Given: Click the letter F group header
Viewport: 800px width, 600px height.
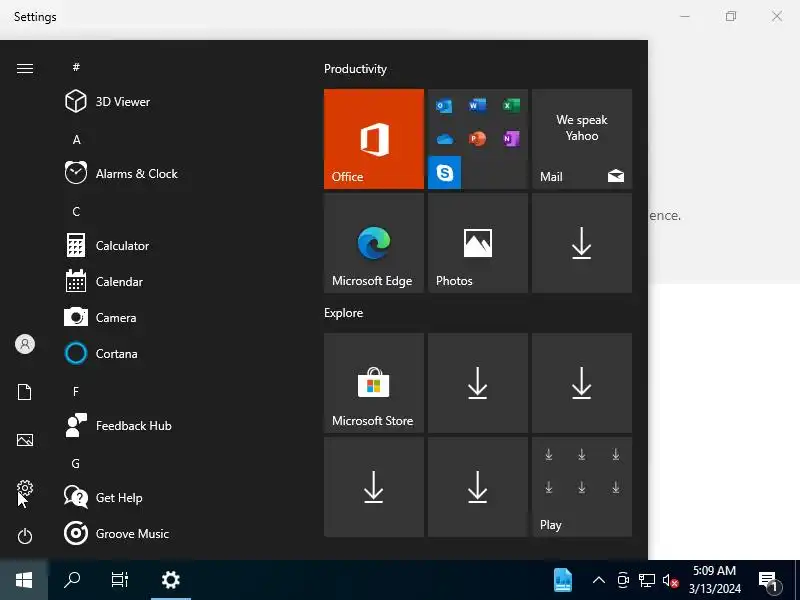Looking at the screenshot, I should pyautogui.click(x=76, y=391).
